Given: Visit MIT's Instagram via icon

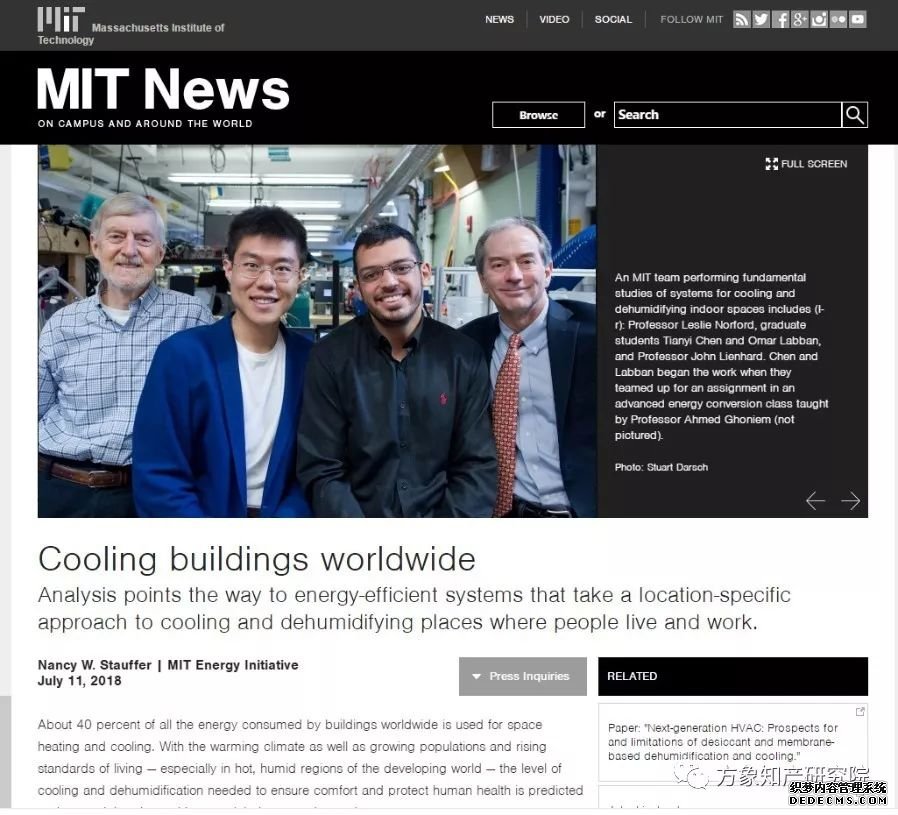Looking at the screenshot, I should coord(819,19).
